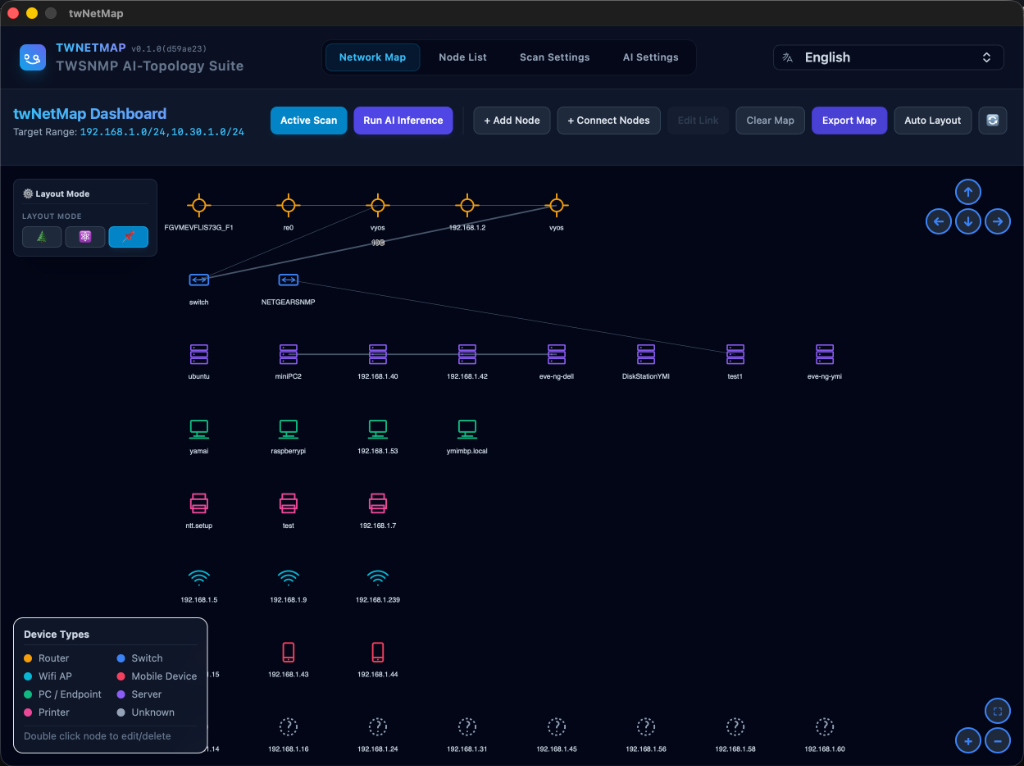1024x766 pixels.
Task: Select the yamai PC node
Action: click(x=199, y=429)
